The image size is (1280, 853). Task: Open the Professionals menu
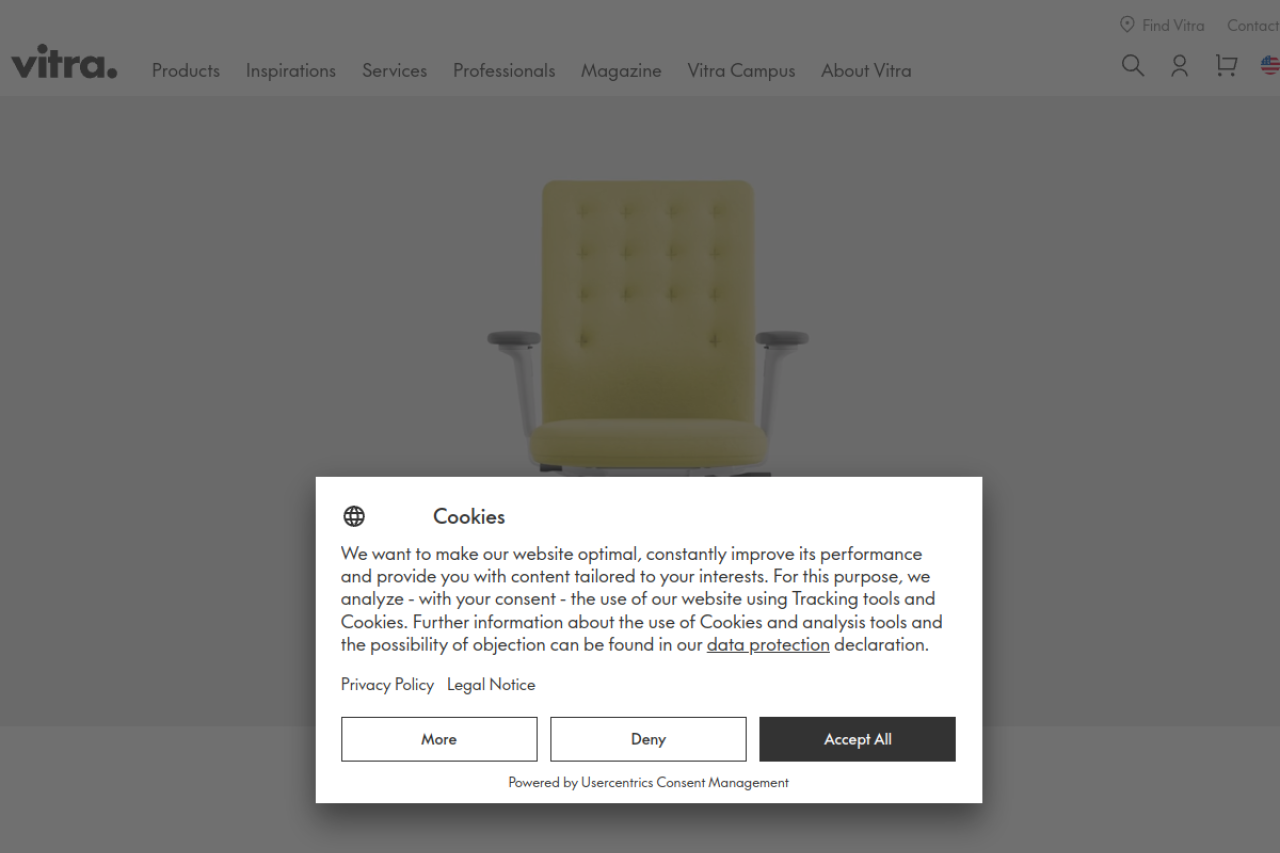click(504, 71)
